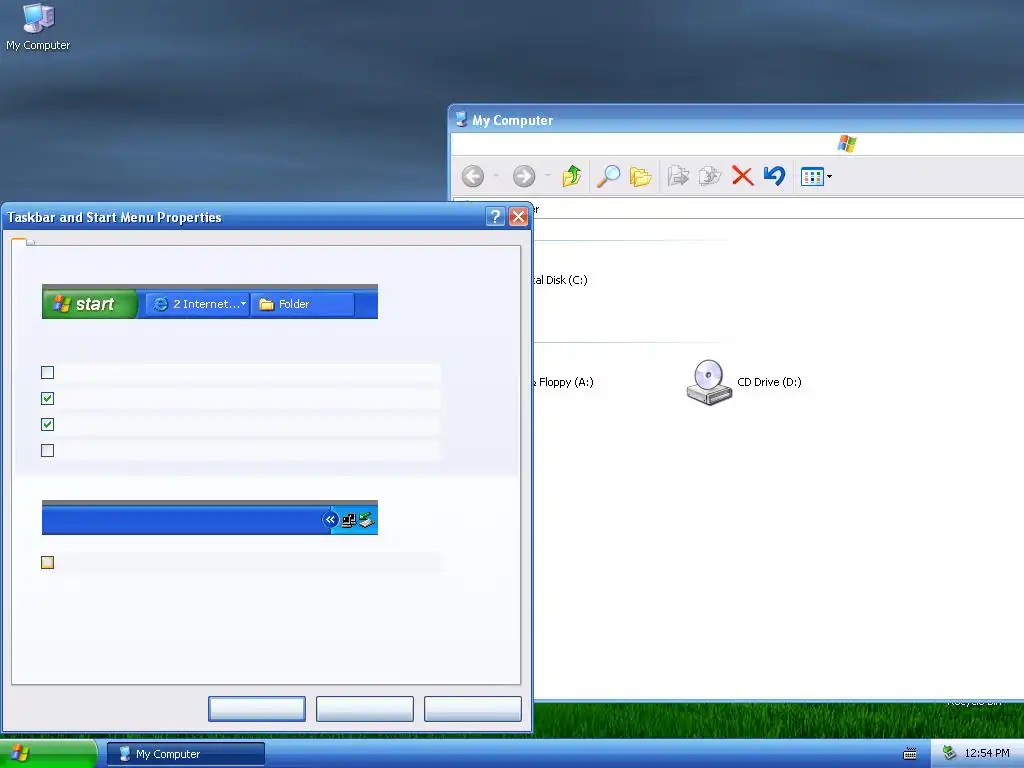Image resolution: width=1024 pixels, height=768 pixels.
Task: Select the CD Drive (D:) icon
Action: click(x=709, y=382)
